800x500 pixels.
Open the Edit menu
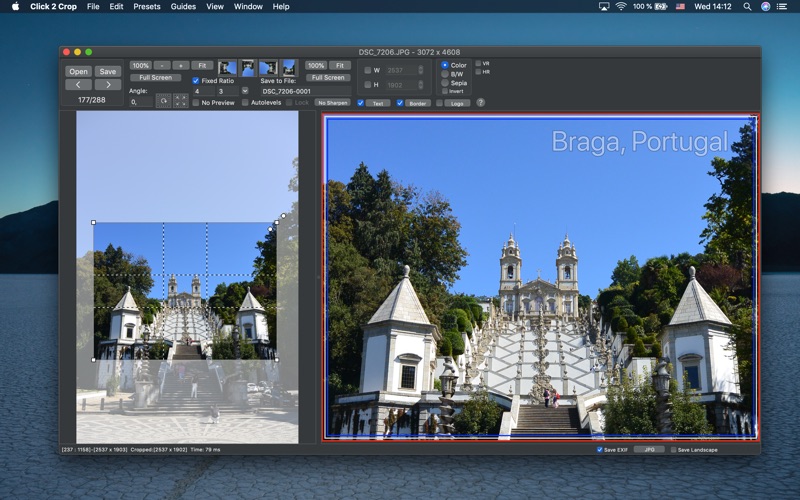click(x=116, y=7)
